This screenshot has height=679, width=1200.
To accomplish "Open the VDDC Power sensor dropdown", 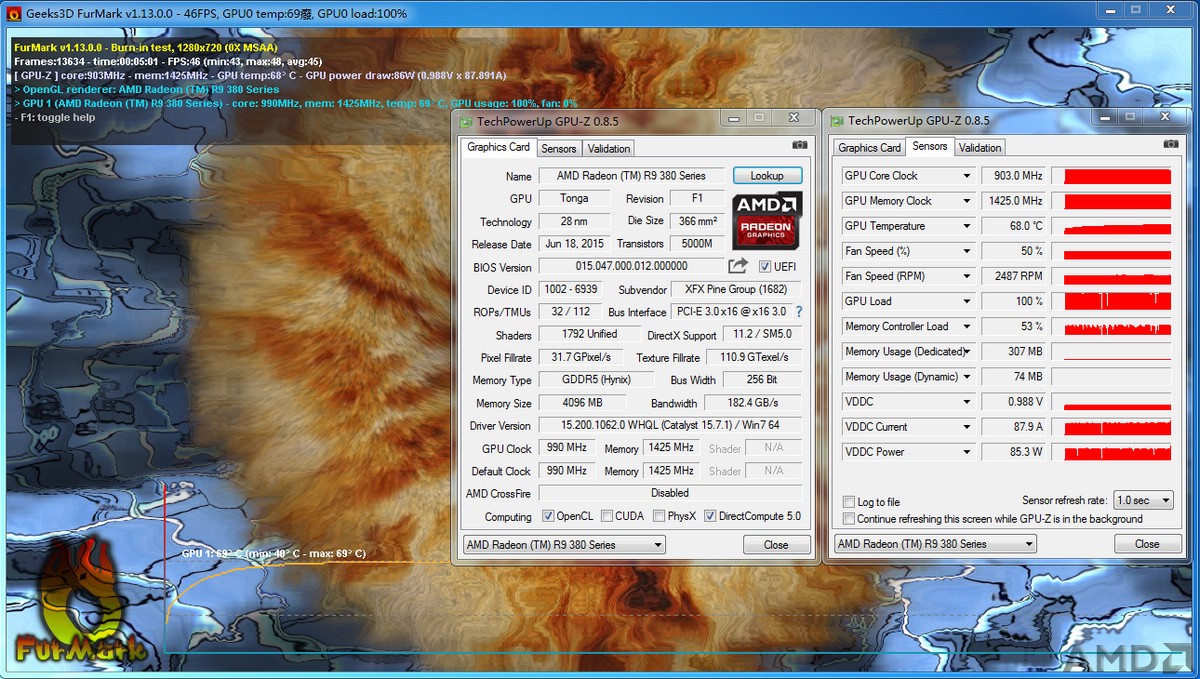I will [967, 452].
